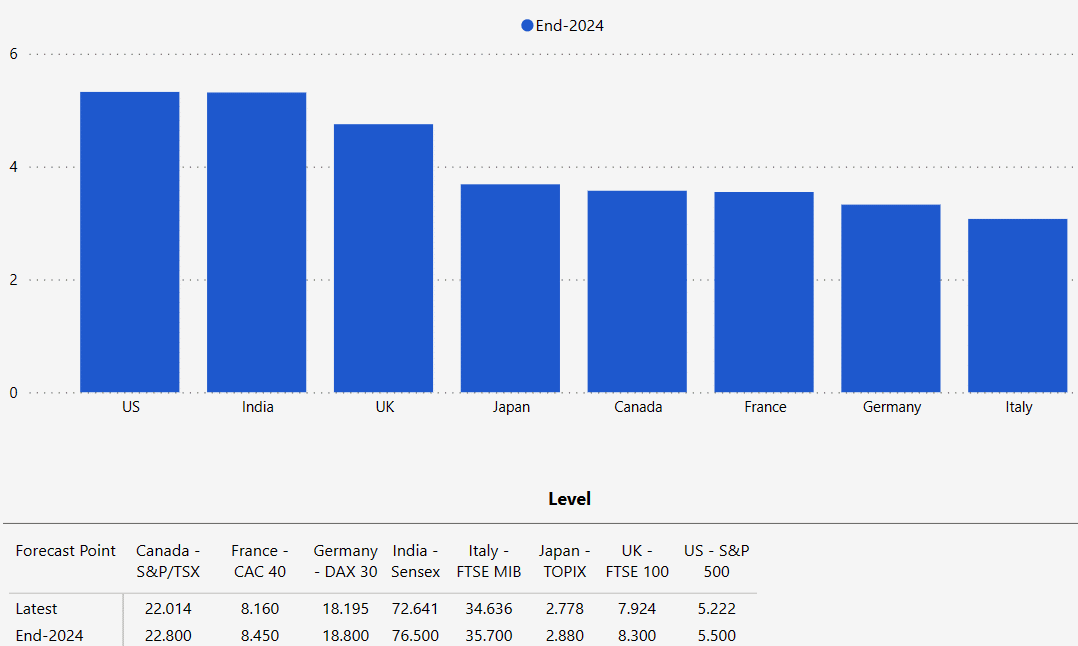Screen dimensions: 1078x646
Task: Select the Latest row header
Action: click(37, 608)
